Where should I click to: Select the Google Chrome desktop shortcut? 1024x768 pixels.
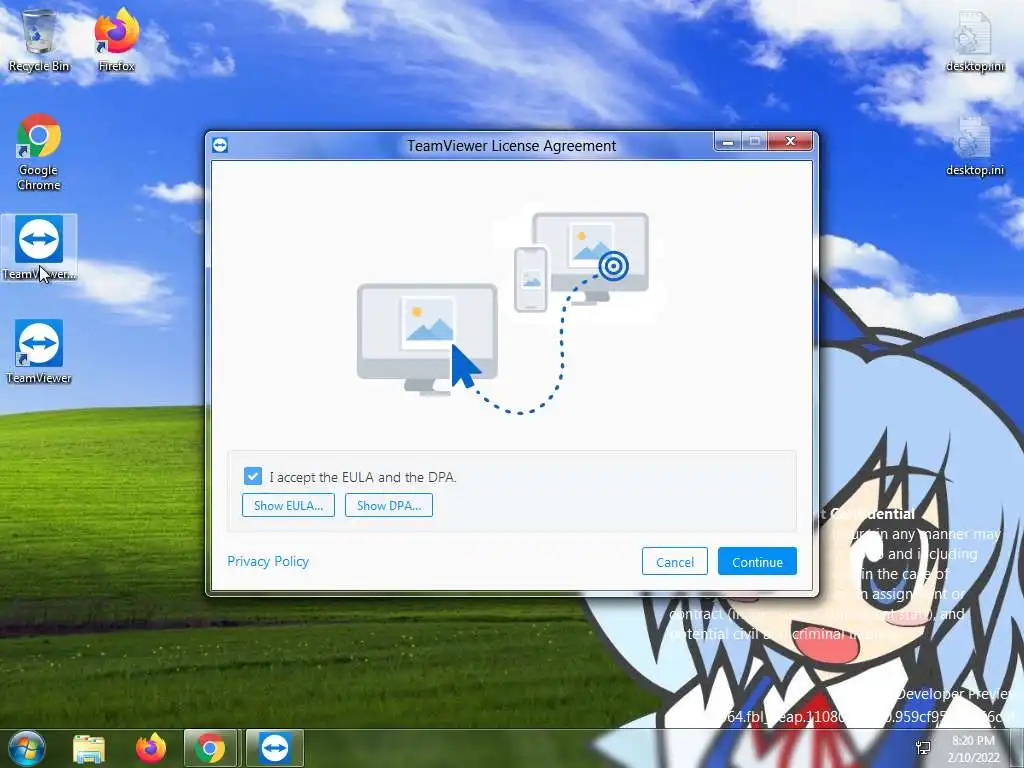click(39, 152)
